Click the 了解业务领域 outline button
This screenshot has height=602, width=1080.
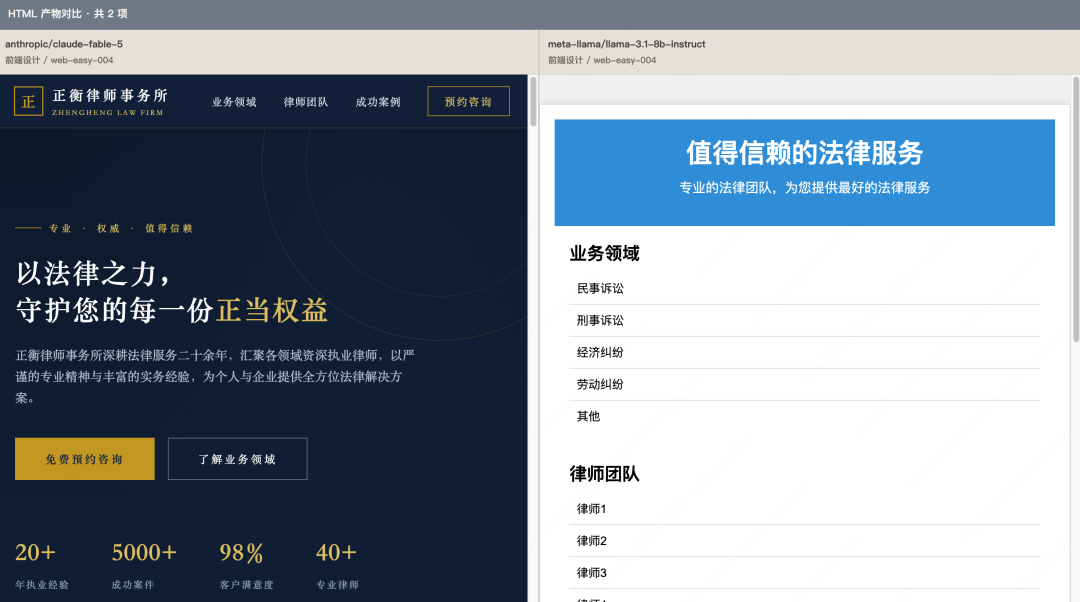click(238, 459)
